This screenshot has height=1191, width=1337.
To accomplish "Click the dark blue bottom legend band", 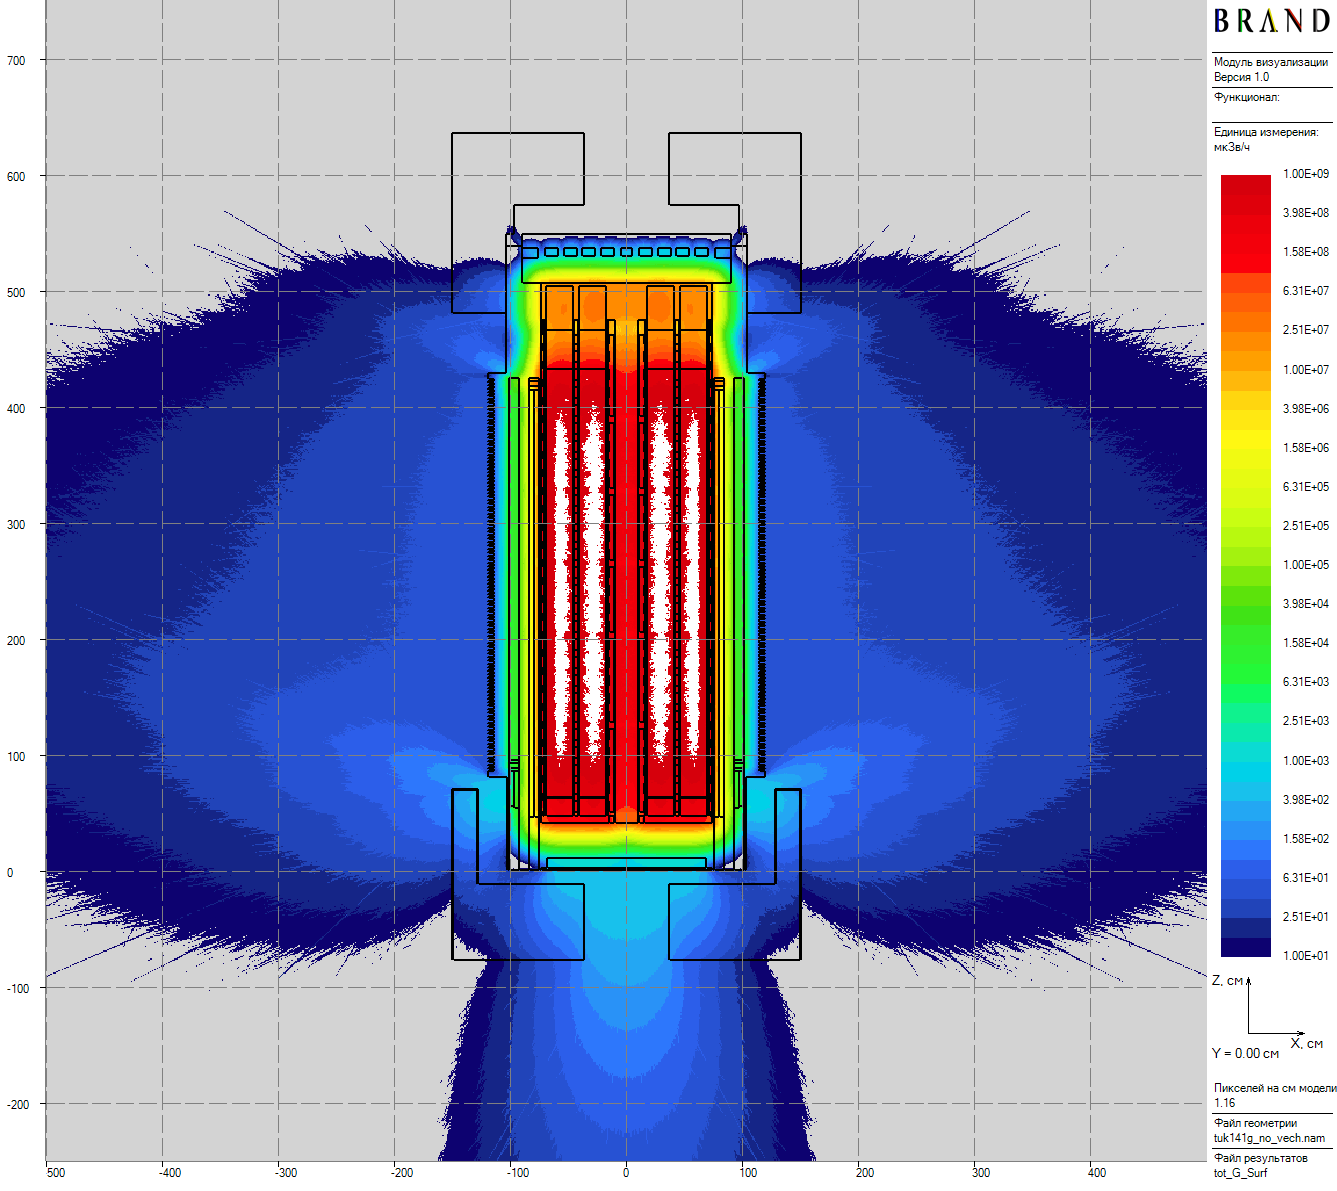I will (x=1245, y=948).
